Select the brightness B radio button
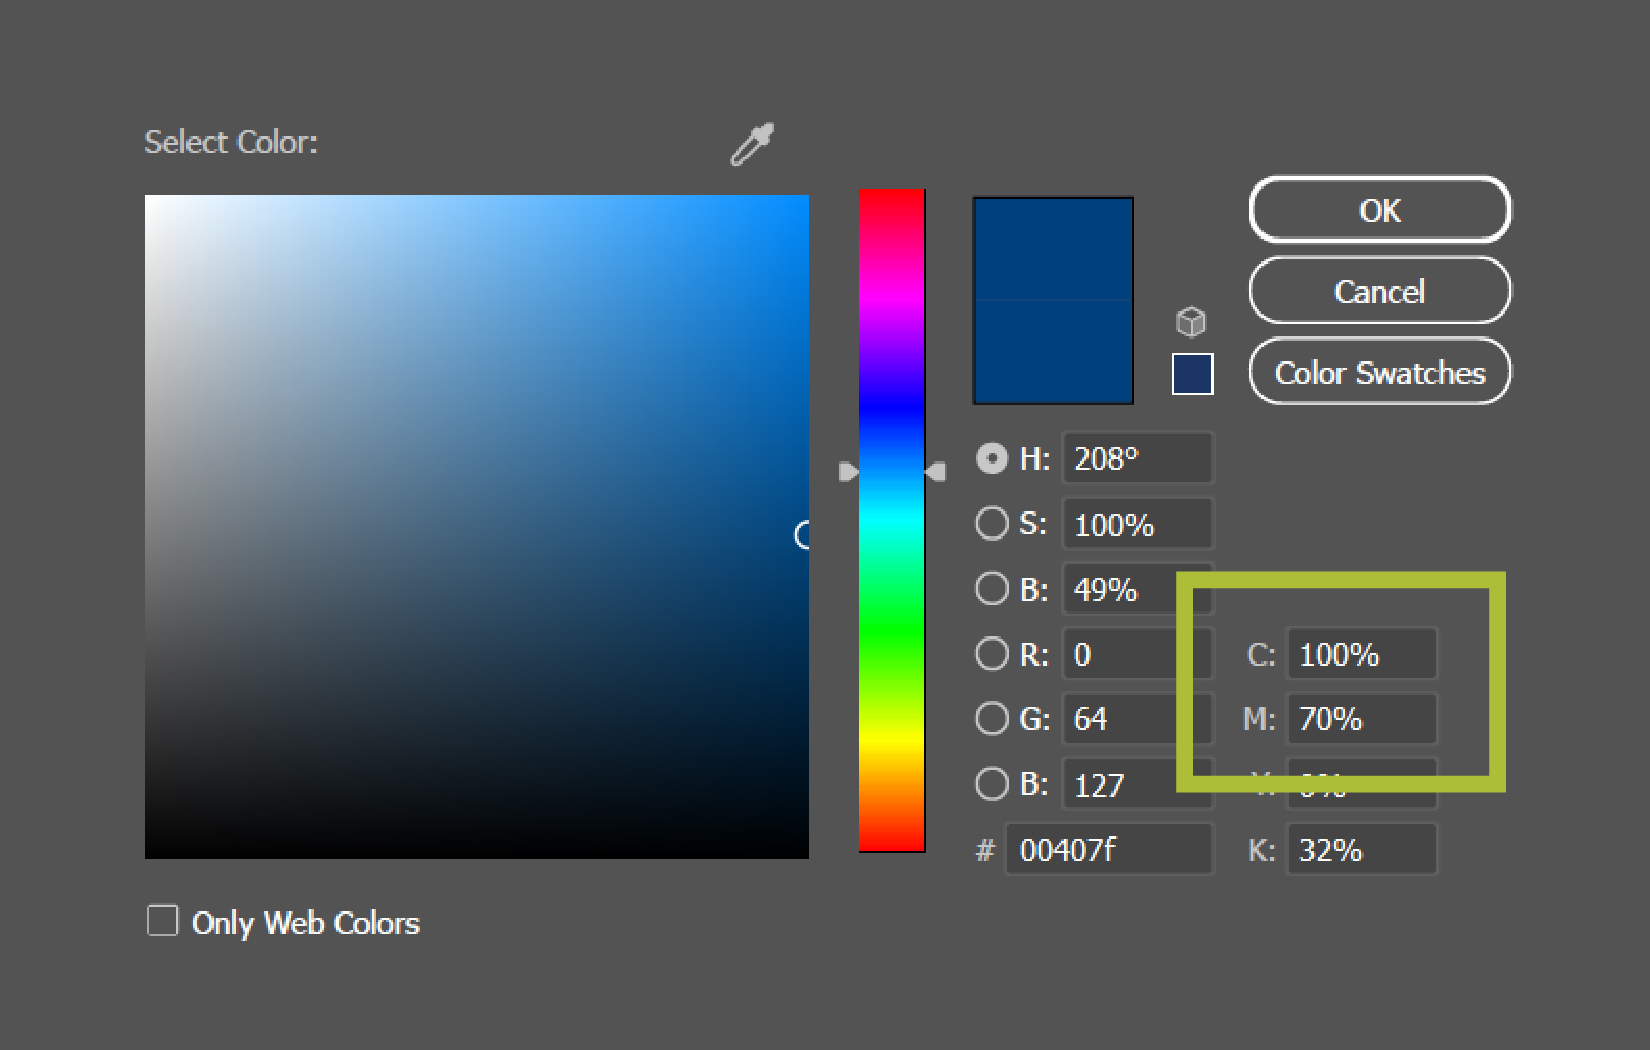The height and width of the screenshot is (1050, 1650). (992, 589)
